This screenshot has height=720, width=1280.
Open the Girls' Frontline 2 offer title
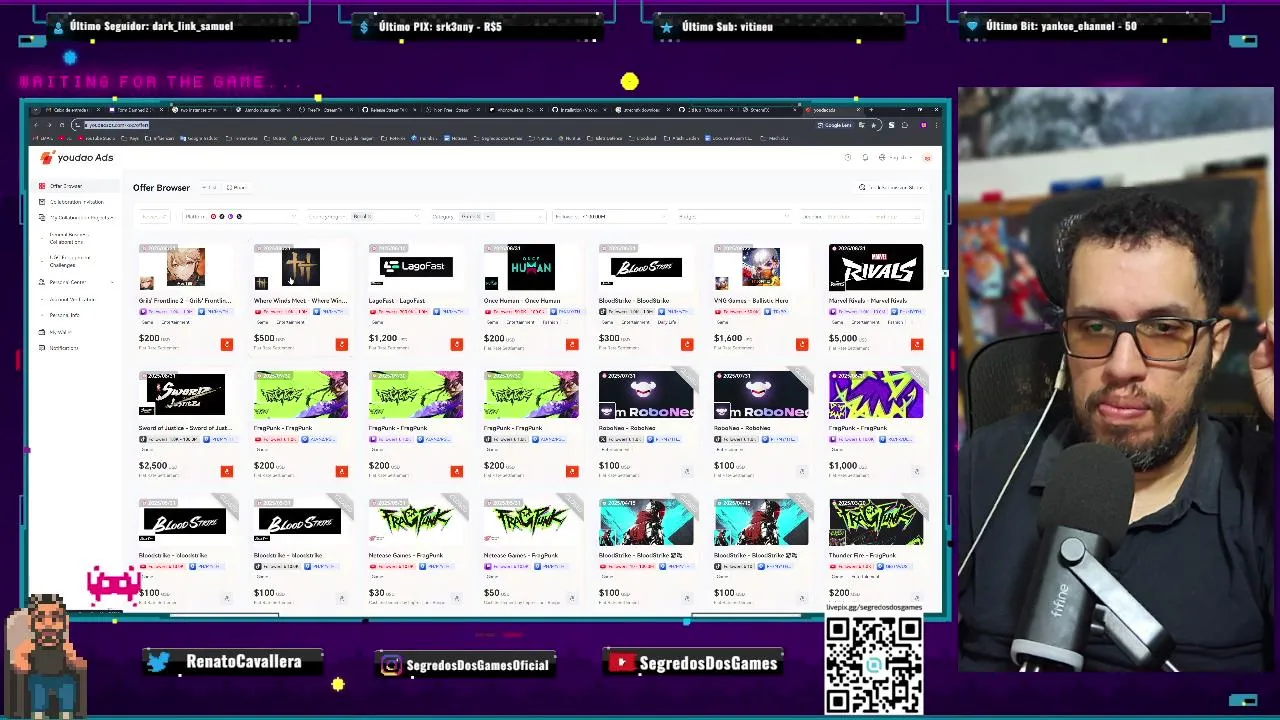[185, 301]
